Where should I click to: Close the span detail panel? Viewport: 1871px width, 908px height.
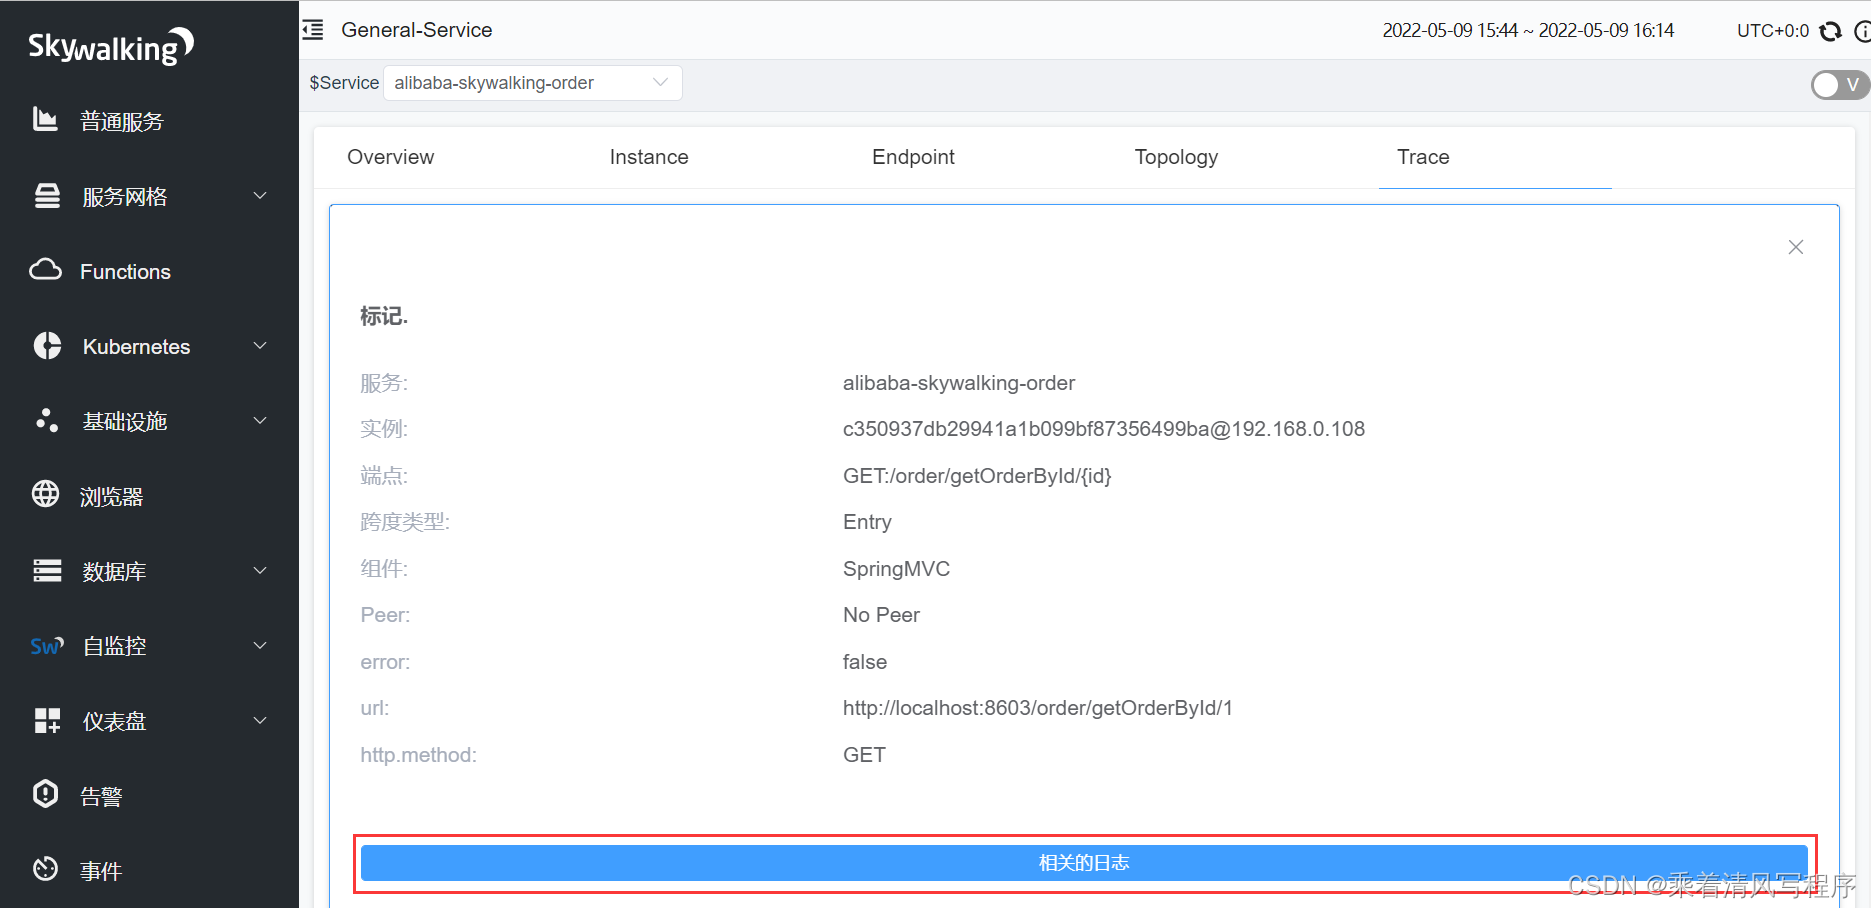1796,247
